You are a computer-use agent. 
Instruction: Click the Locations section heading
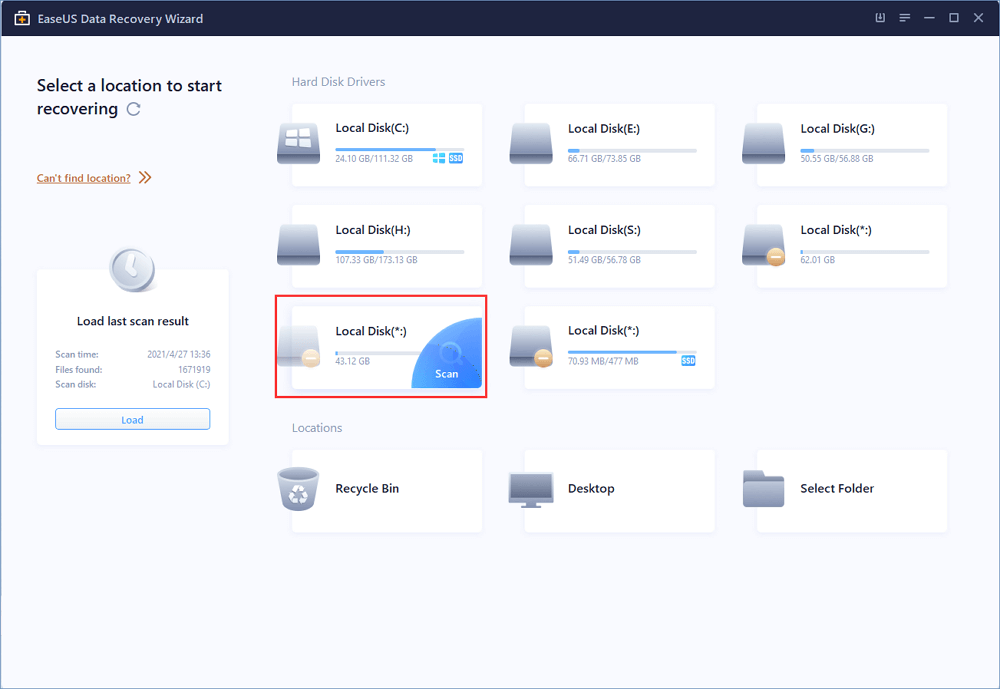point(317,428)
